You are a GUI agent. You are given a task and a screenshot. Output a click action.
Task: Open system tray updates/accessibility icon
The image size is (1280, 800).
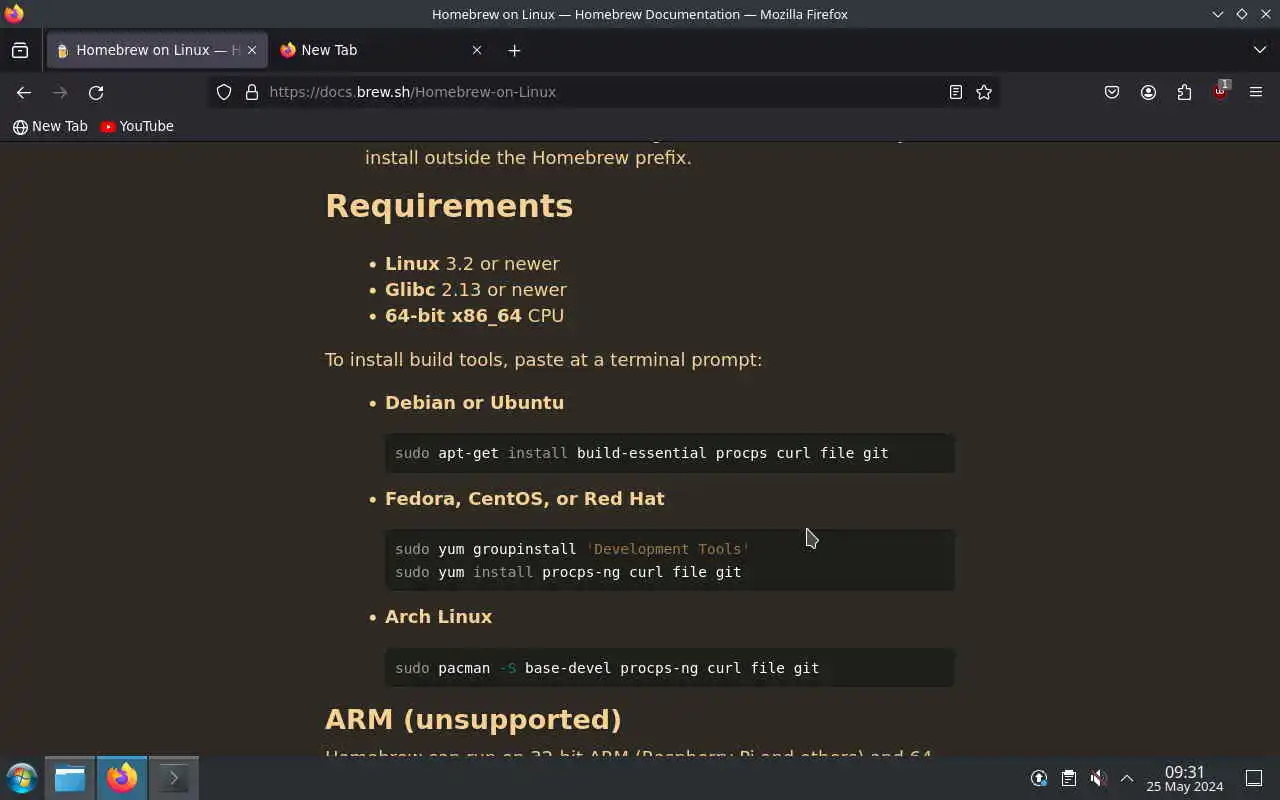[x=1039, y=778]
